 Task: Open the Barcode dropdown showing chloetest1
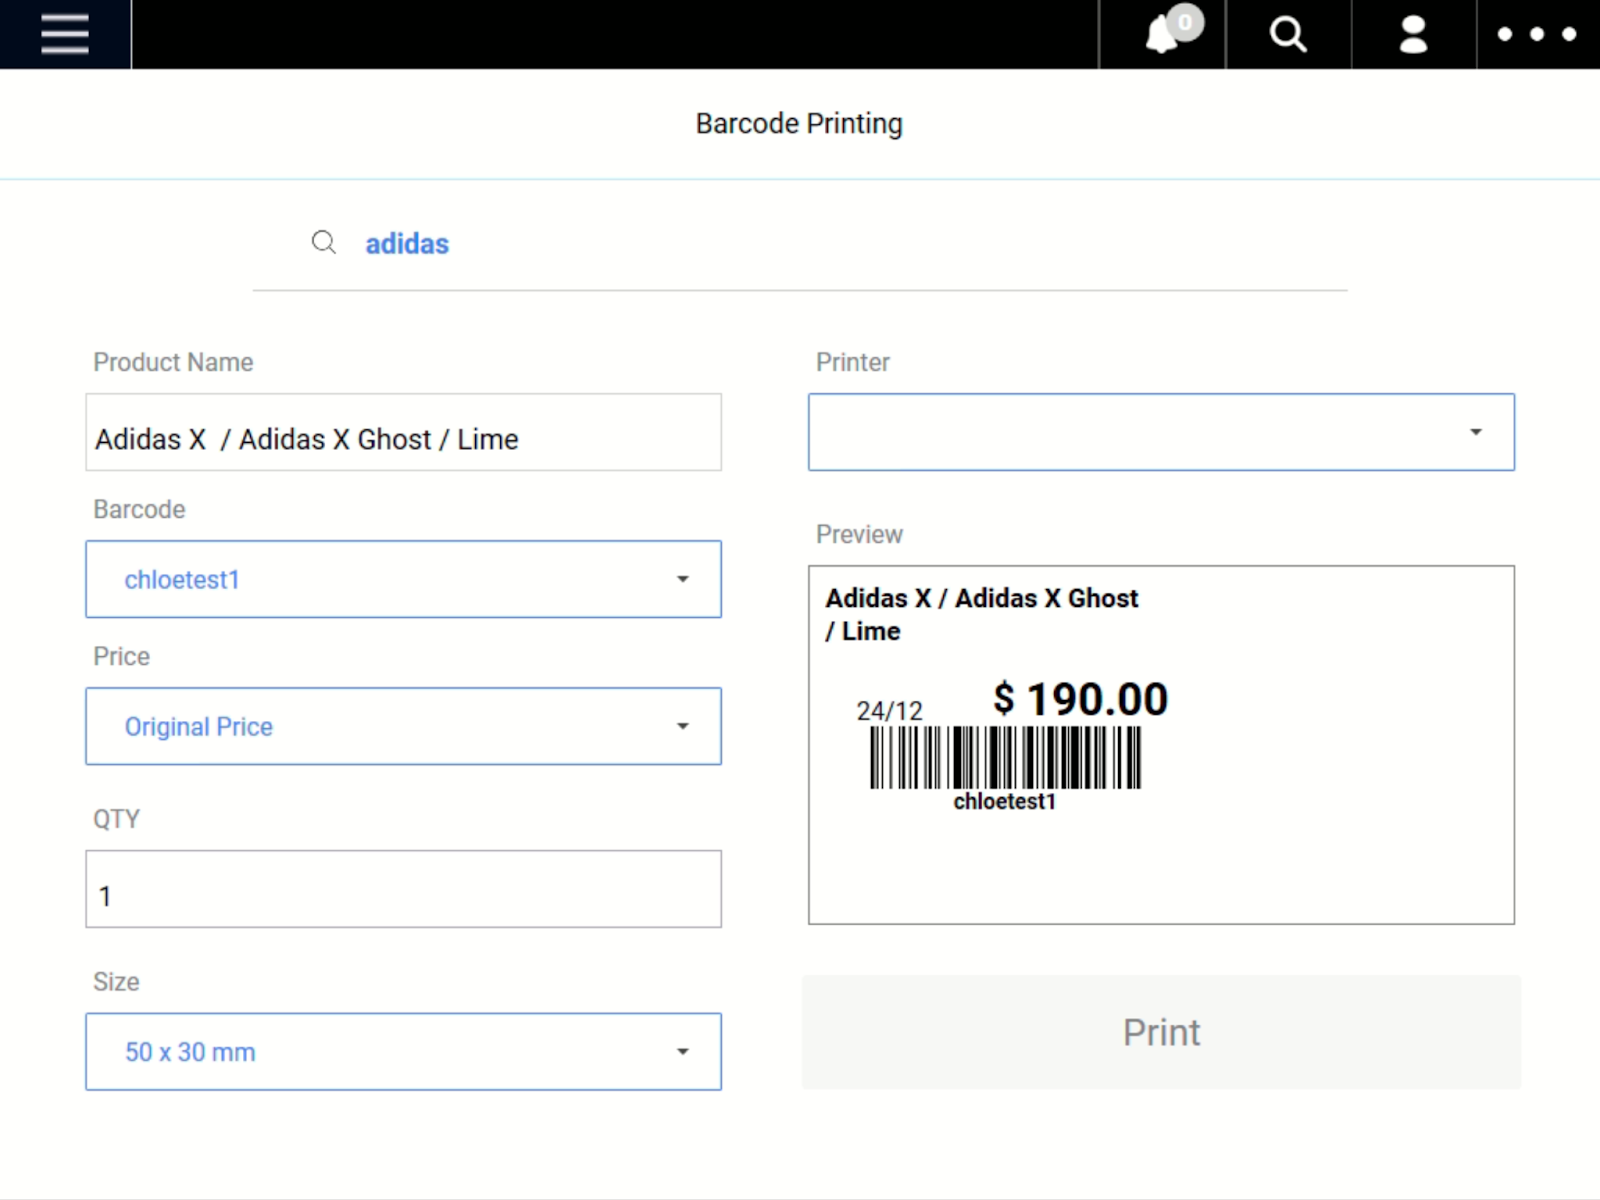click(403, 579)
